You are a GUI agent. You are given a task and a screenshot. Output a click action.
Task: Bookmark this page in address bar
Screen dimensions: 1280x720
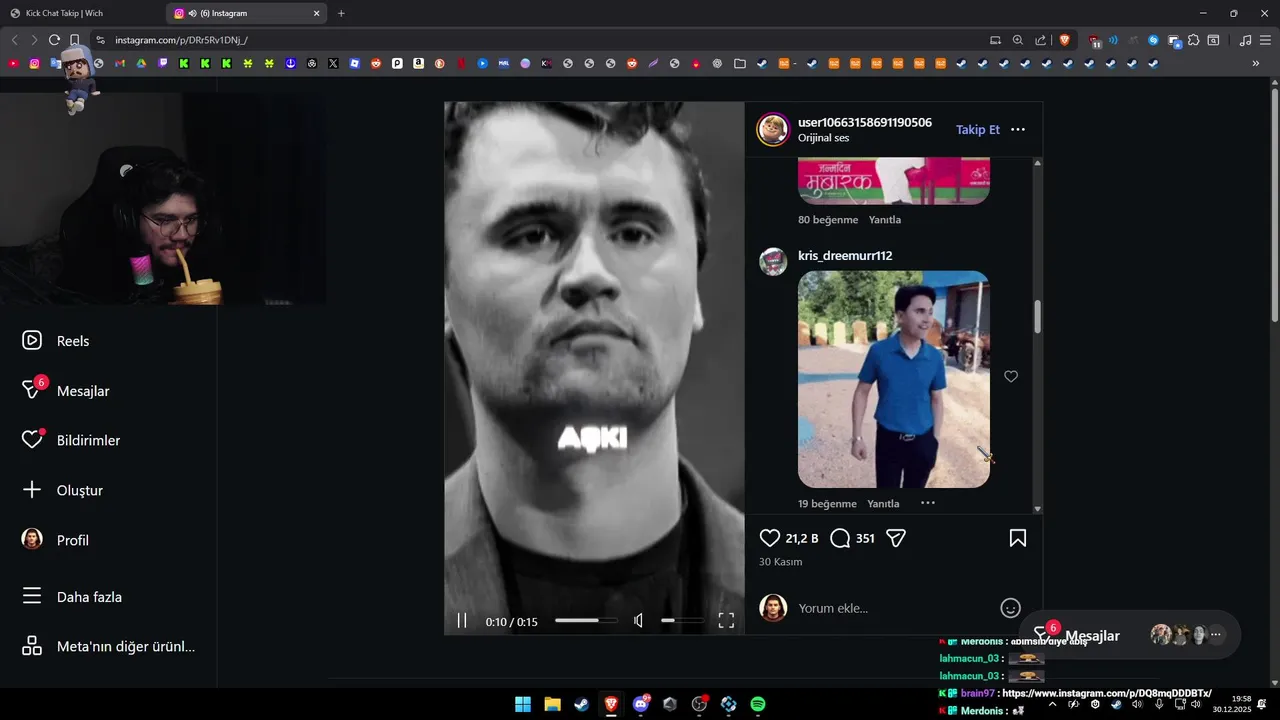75,40
